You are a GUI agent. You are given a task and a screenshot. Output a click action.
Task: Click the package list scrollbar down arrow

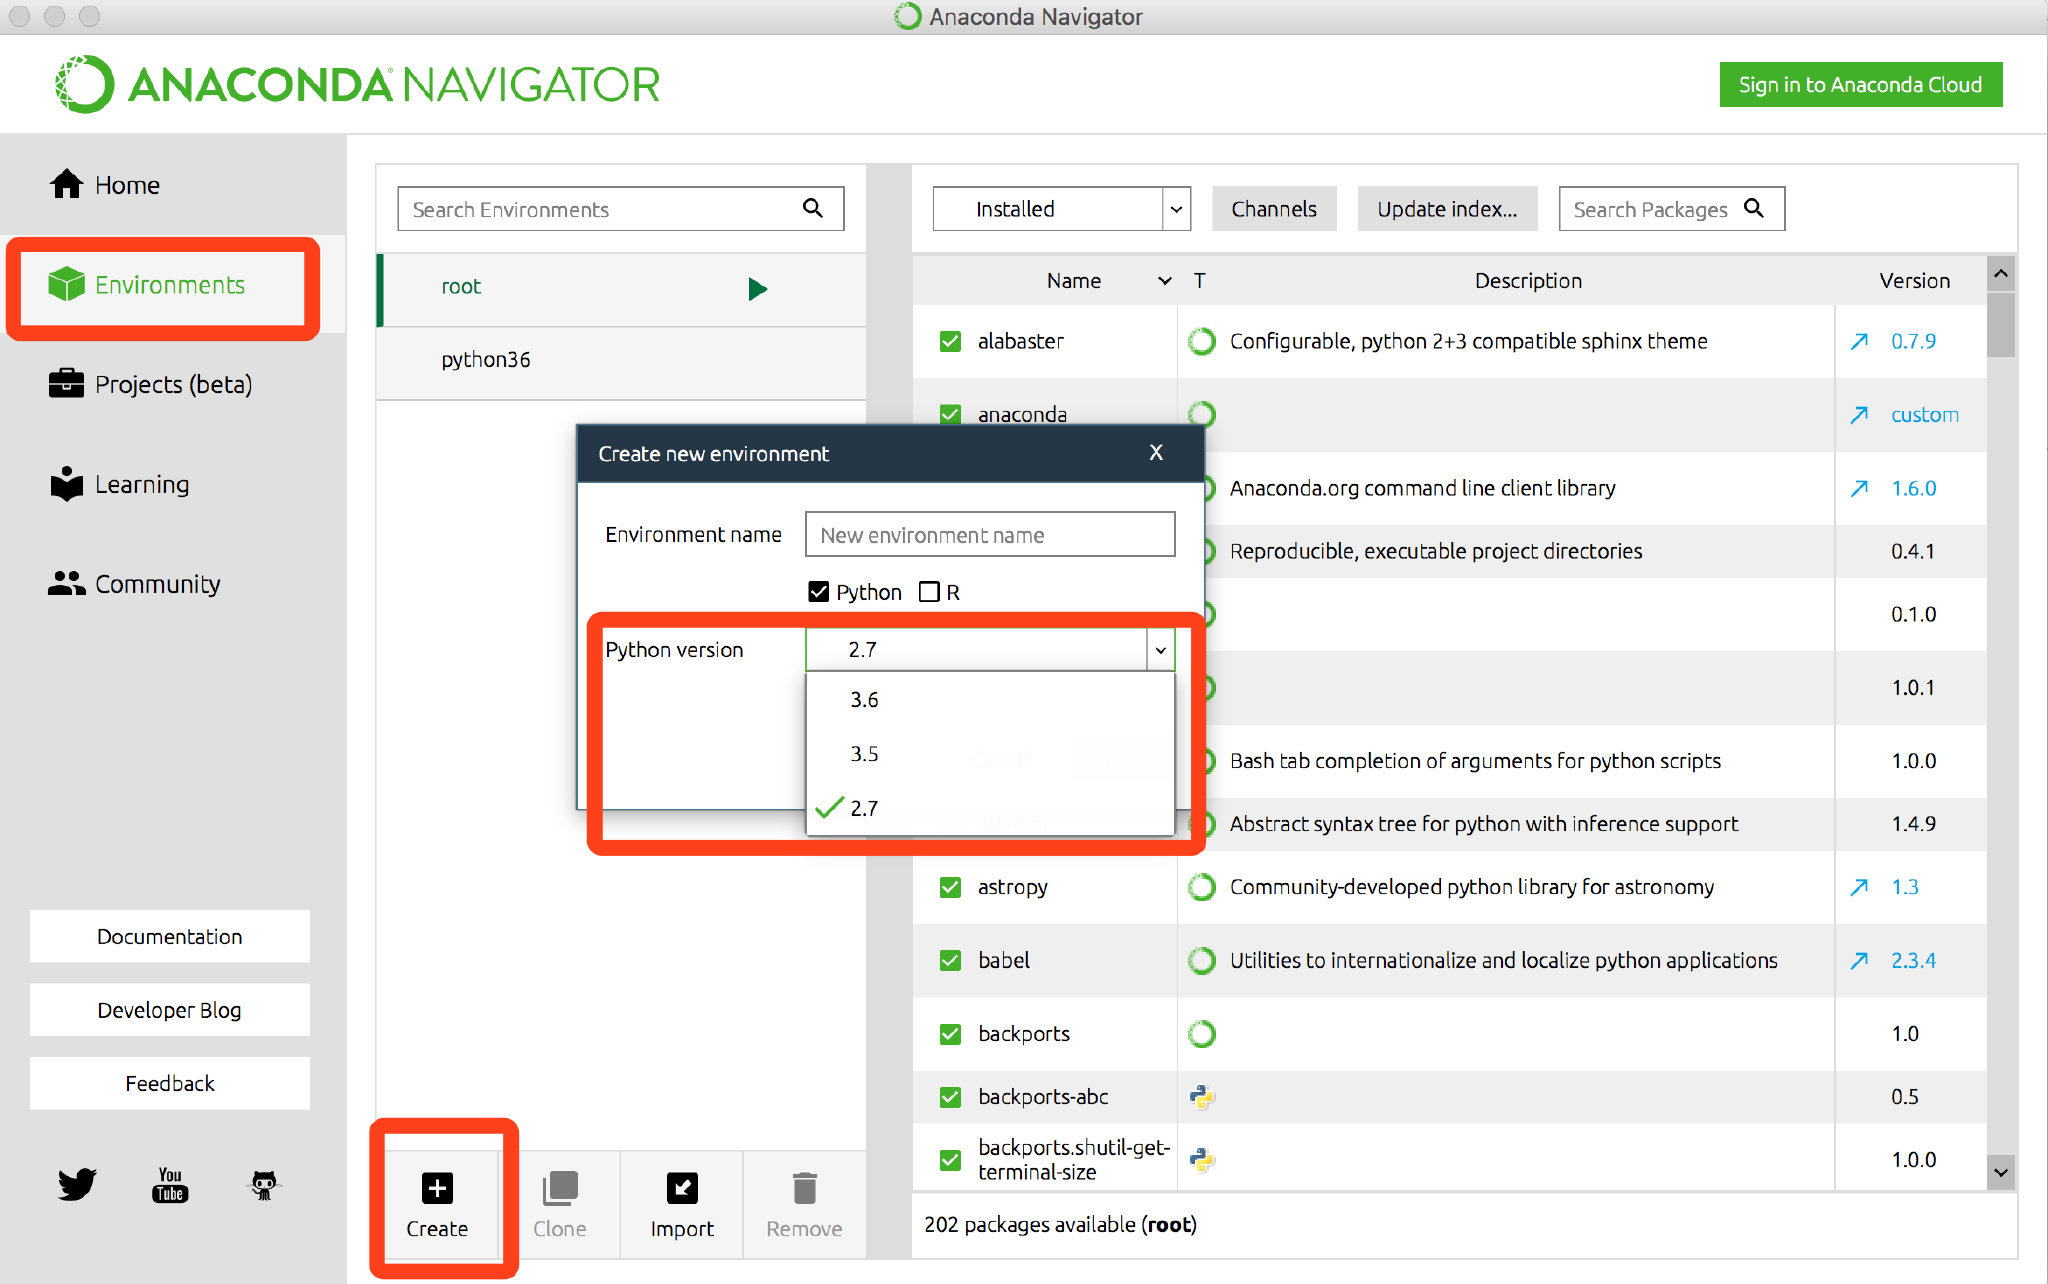pyautogui.click(x=2001, y=1172)
